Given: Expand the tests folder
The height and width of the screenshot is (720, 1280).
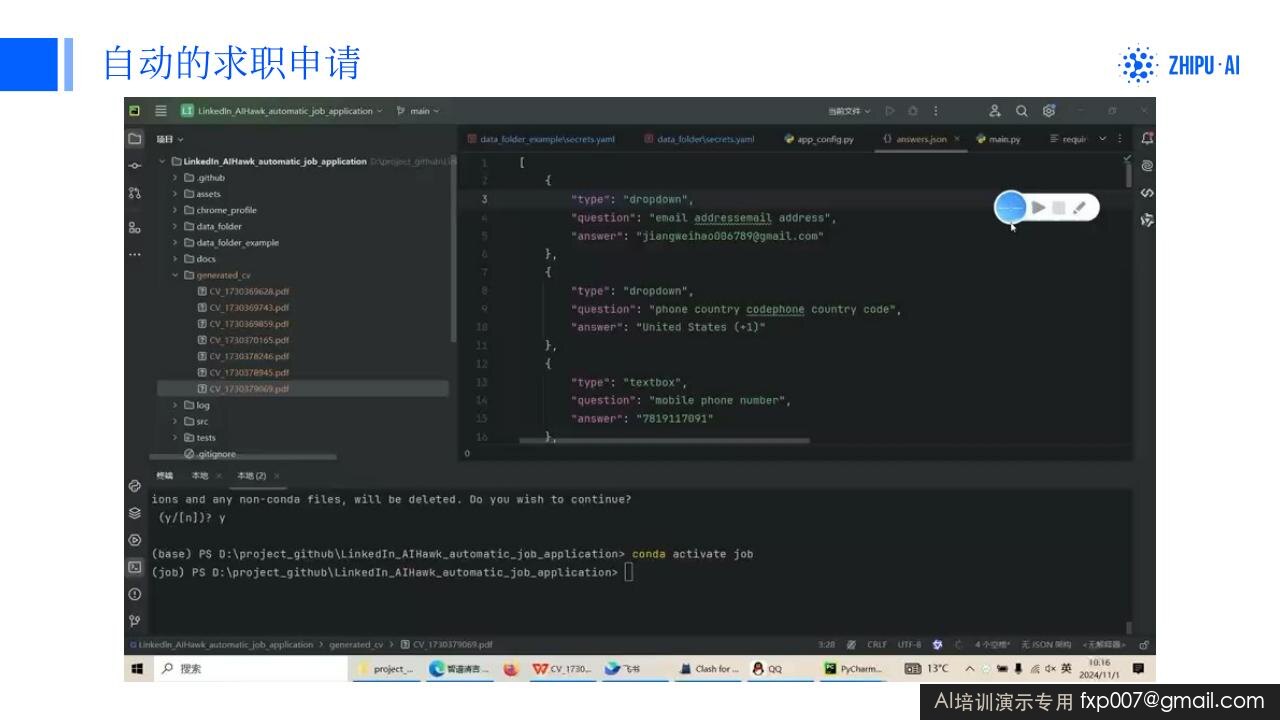Looking at the screenshot, I should [x=175, y=437].
